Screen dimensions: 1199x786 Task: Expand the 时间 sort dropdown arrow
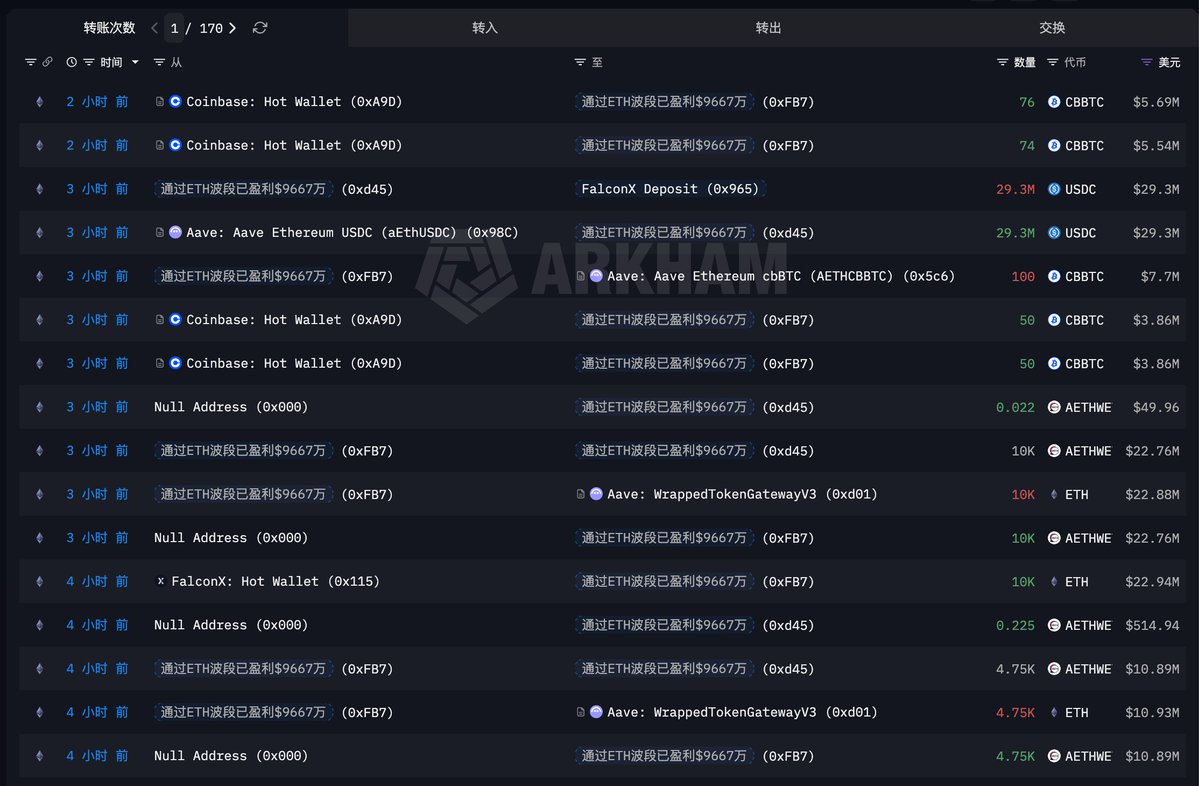point(135,62)
